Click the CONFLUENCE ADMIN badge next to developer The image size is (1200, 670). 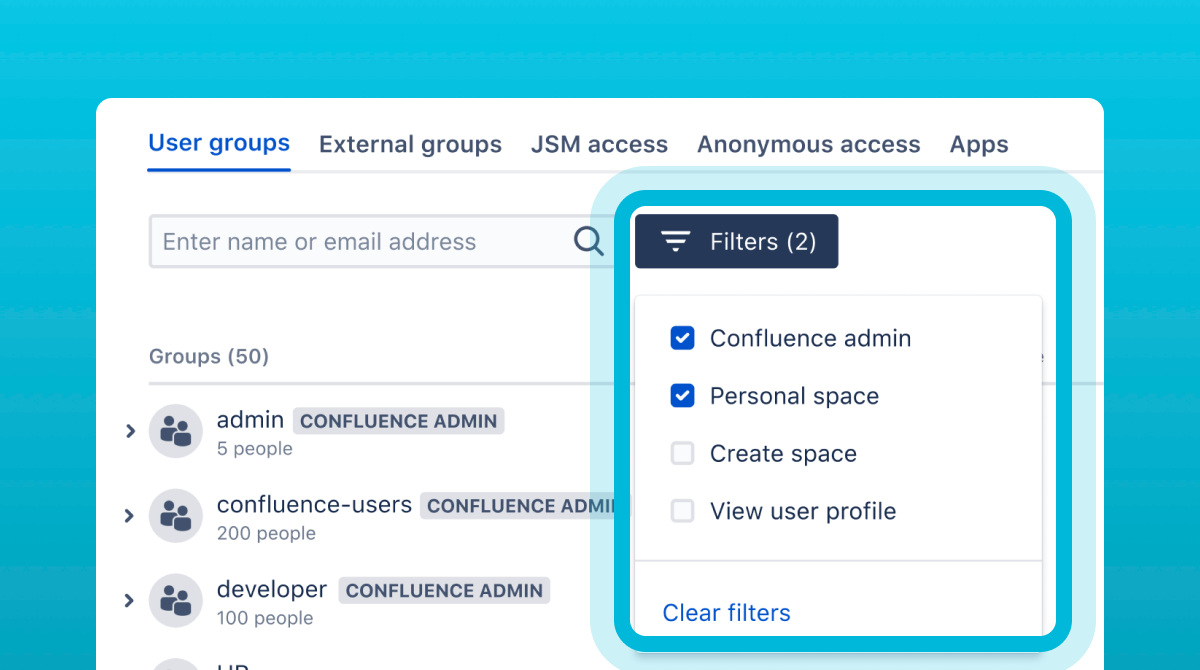coord(444,590)
